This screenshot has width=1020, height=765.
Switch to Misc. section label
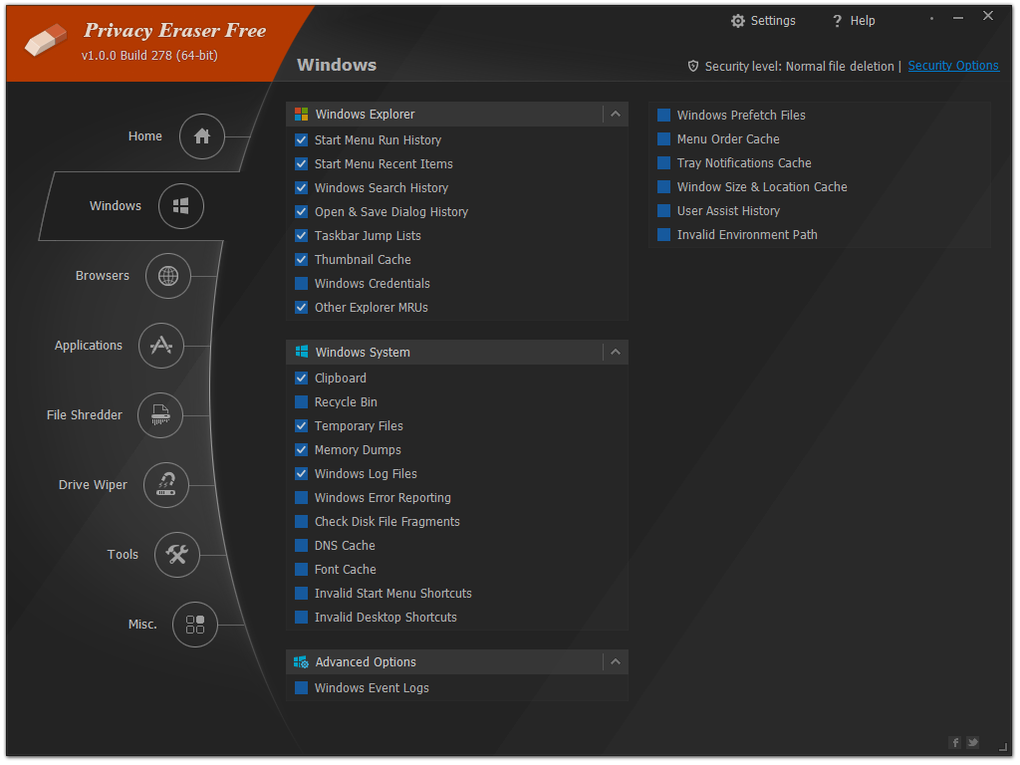click(142, 624)
